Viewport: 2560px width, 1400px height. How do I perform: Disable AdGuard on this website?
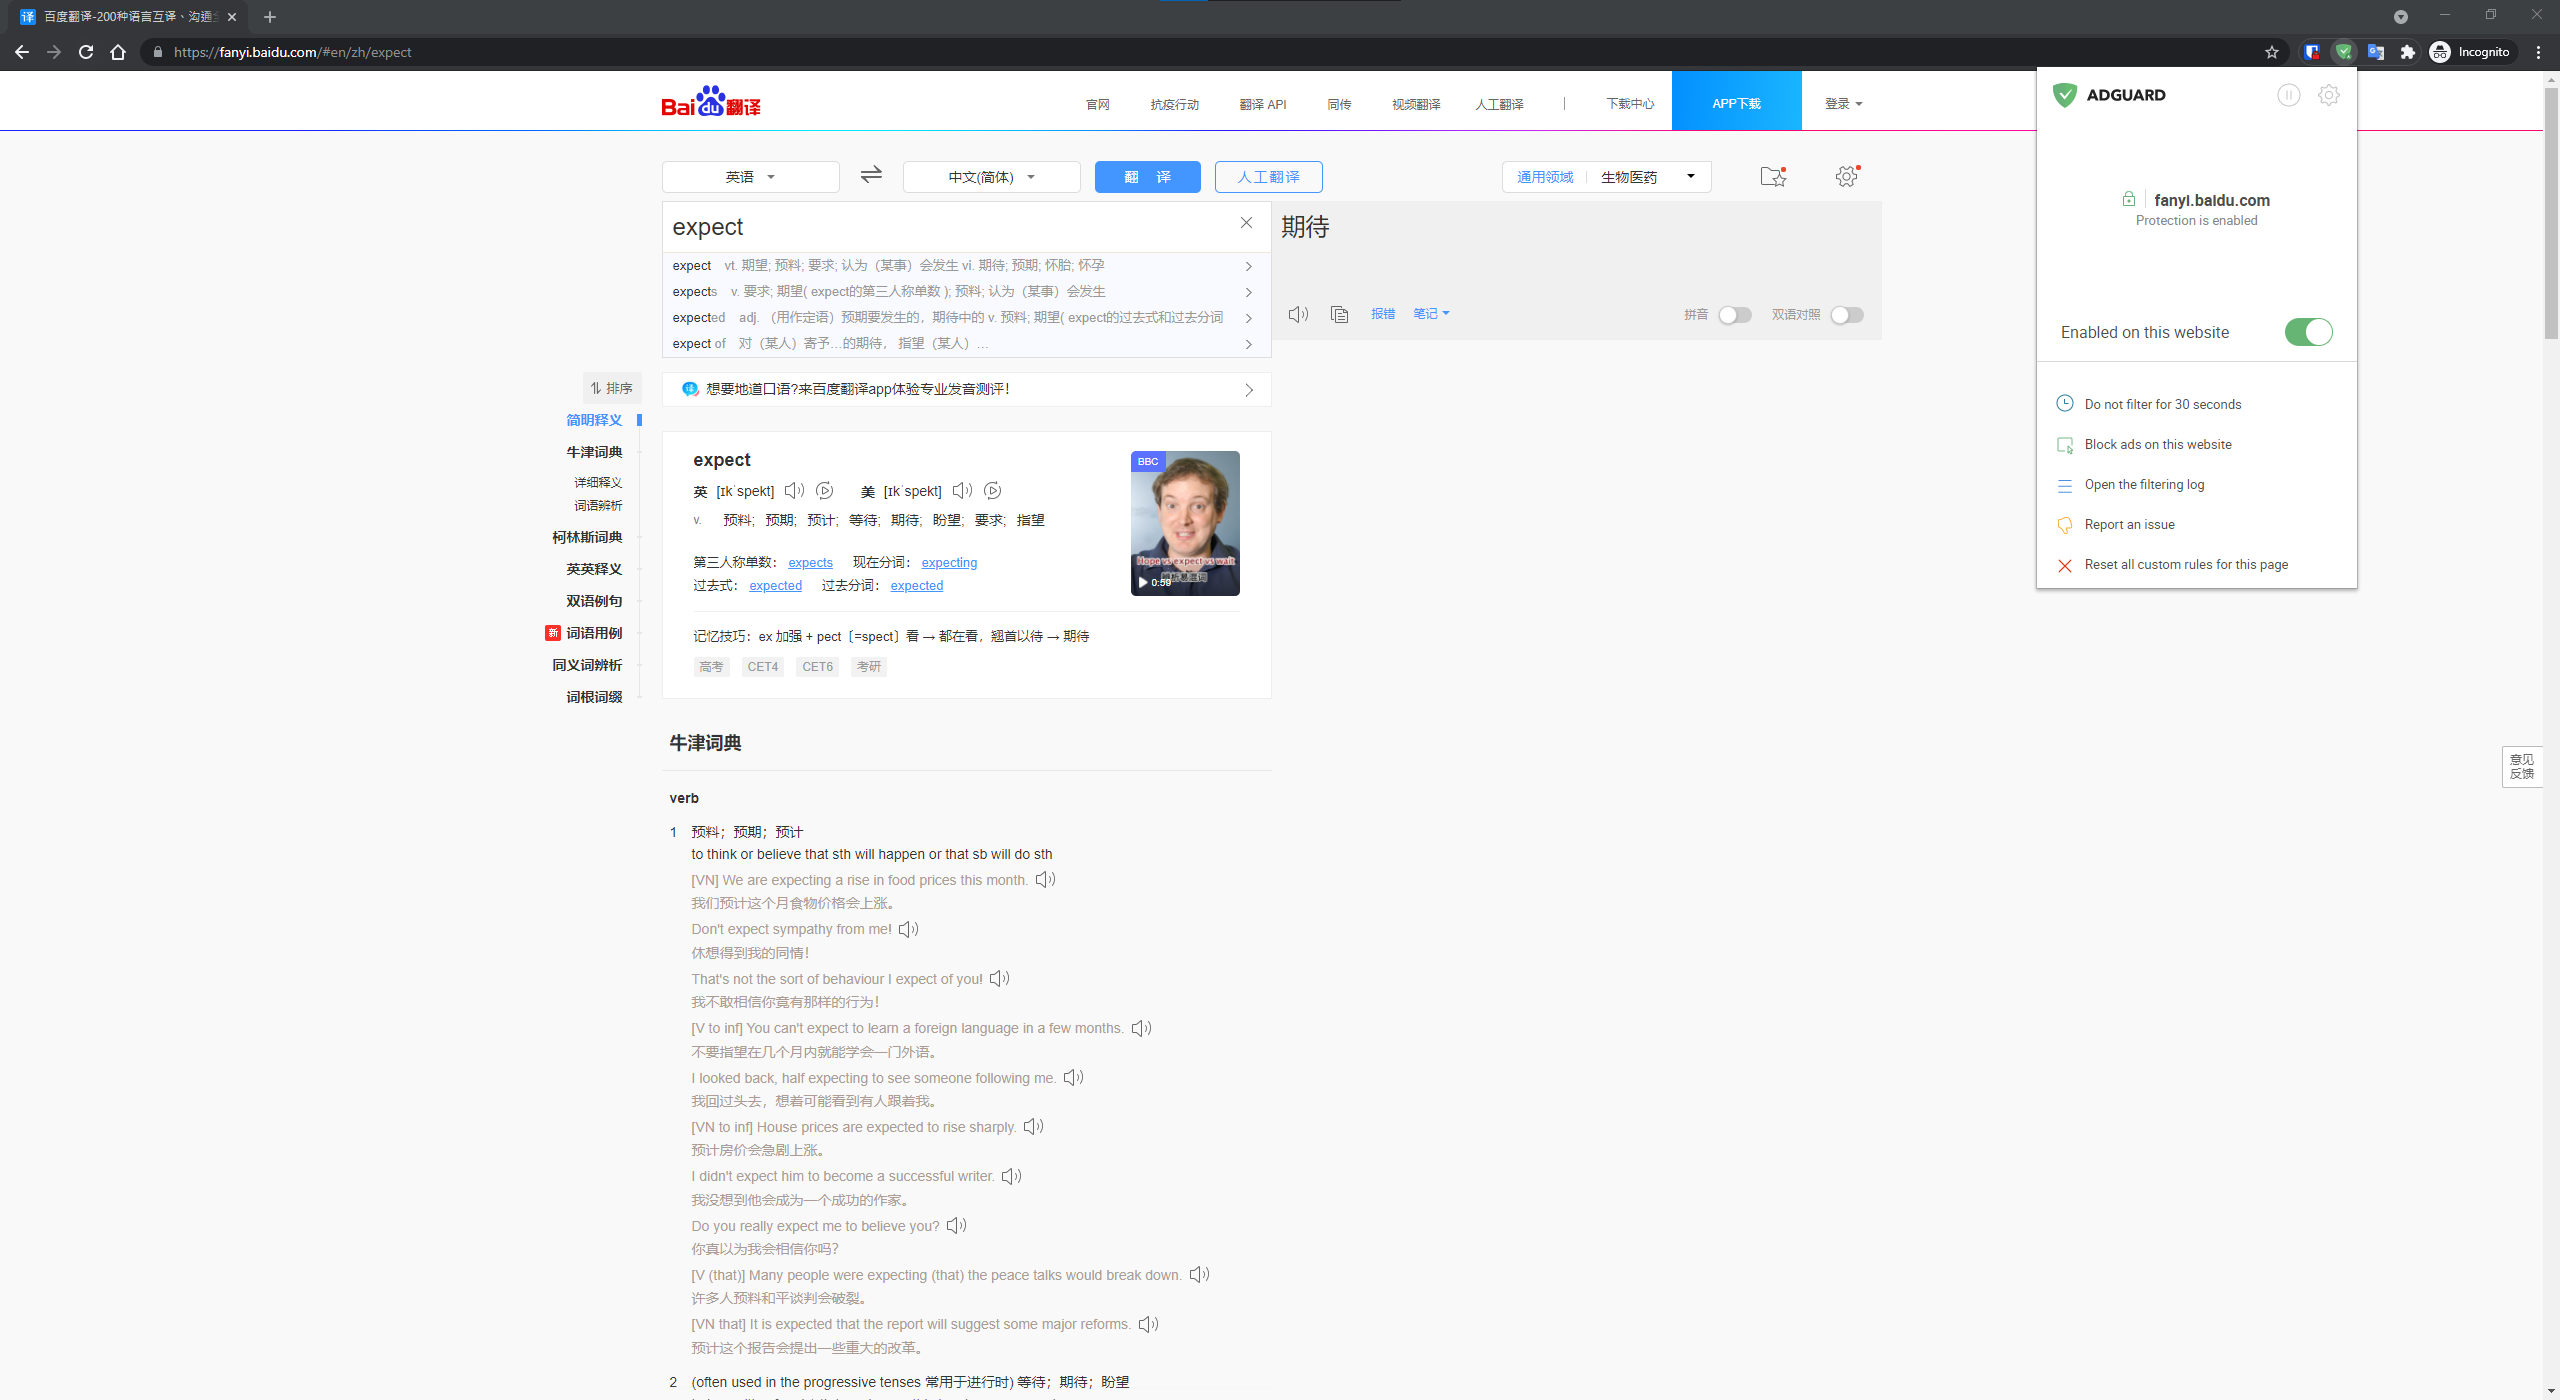pos(2307,332)
